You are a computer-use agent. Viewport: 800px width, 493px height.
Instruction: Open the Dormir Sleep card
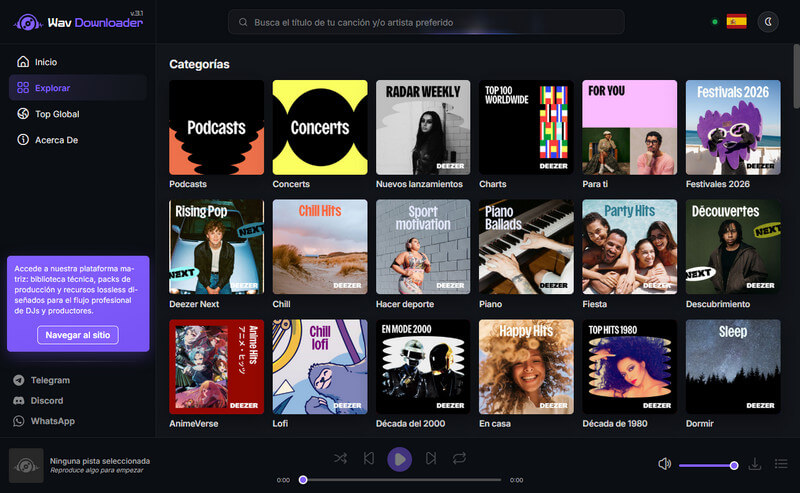(733, 367)
